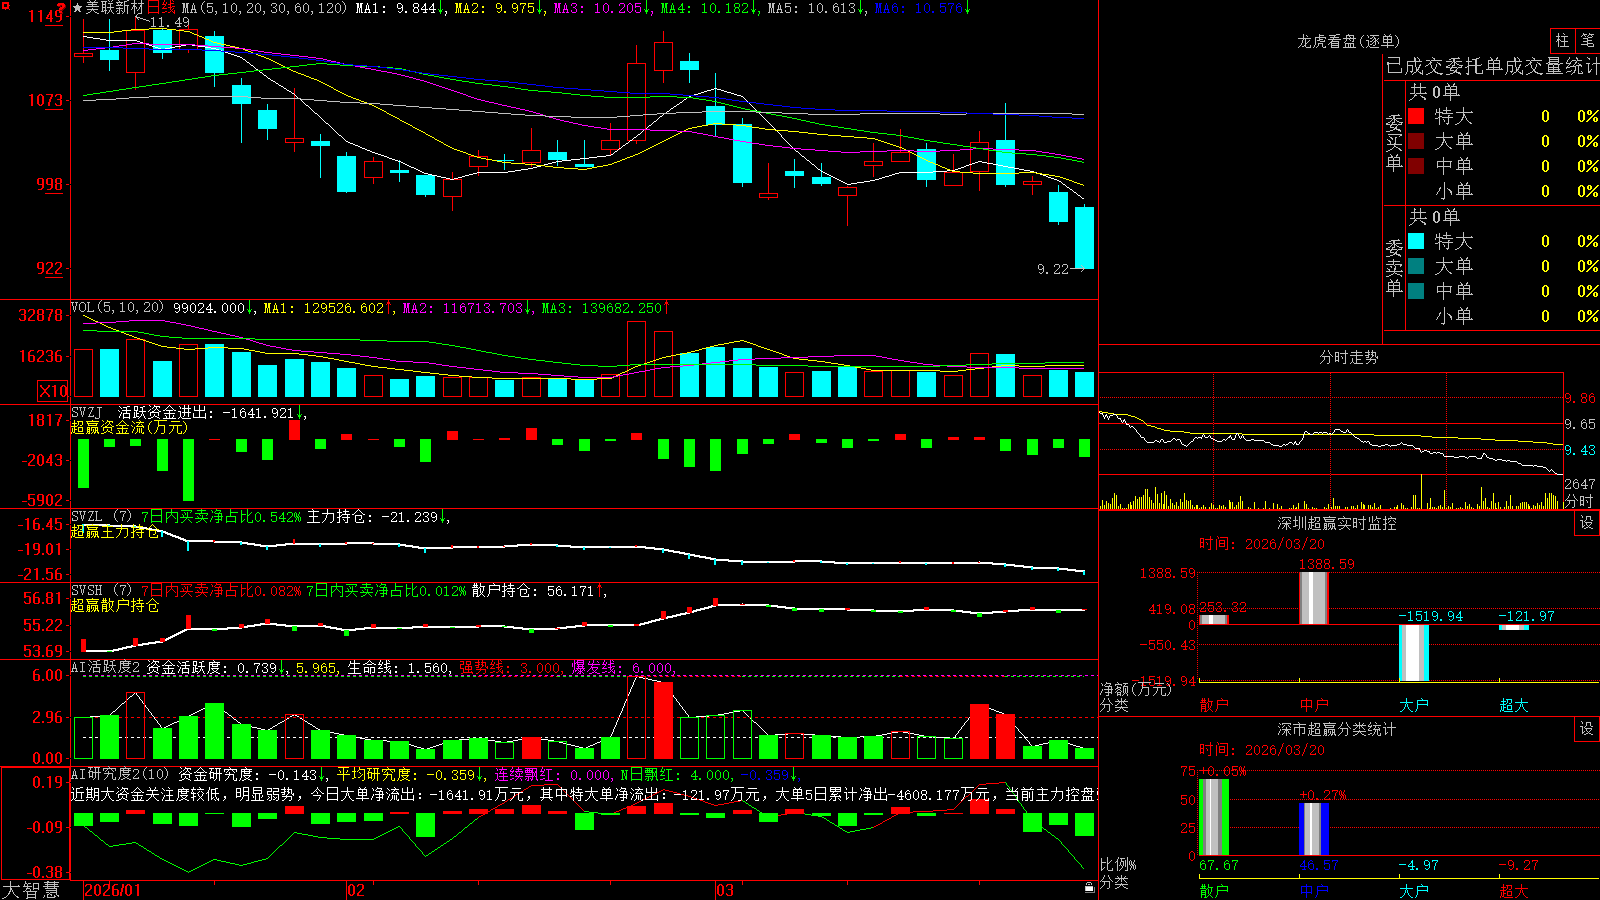Image resolution: width=1600 pixels, height=900 pixels.
Task: Click the 平均研究度: -0.359 value
Action: pos(409,774)
